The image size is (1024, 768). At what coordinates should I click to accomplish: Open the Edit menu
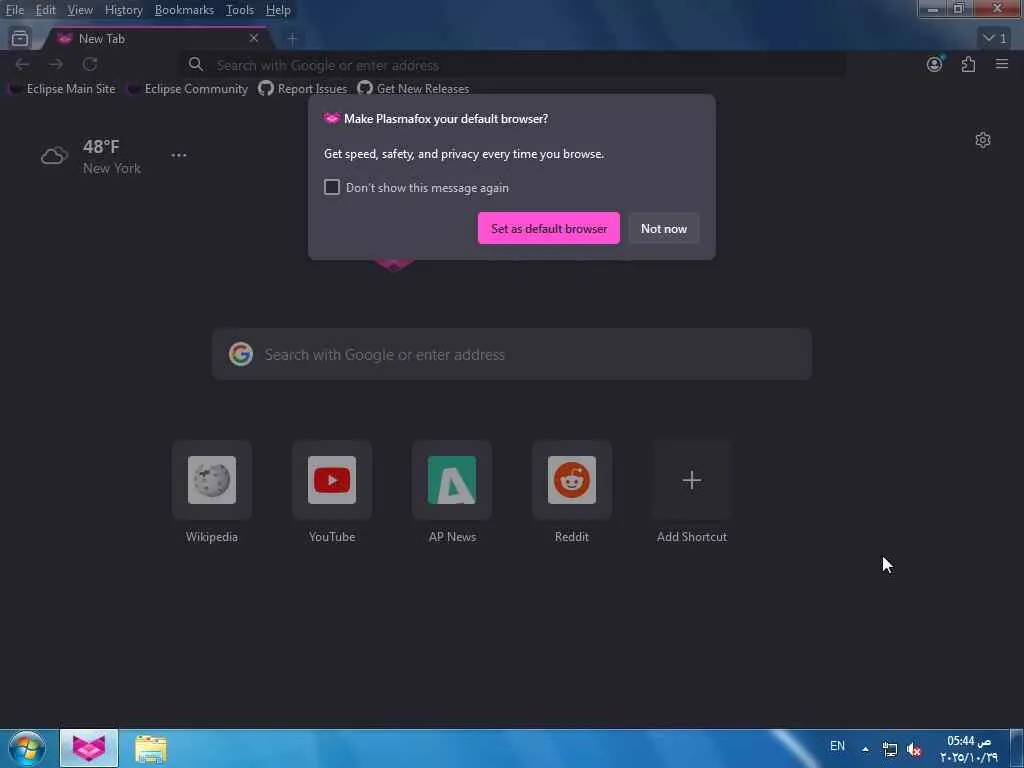click(45, 10)
